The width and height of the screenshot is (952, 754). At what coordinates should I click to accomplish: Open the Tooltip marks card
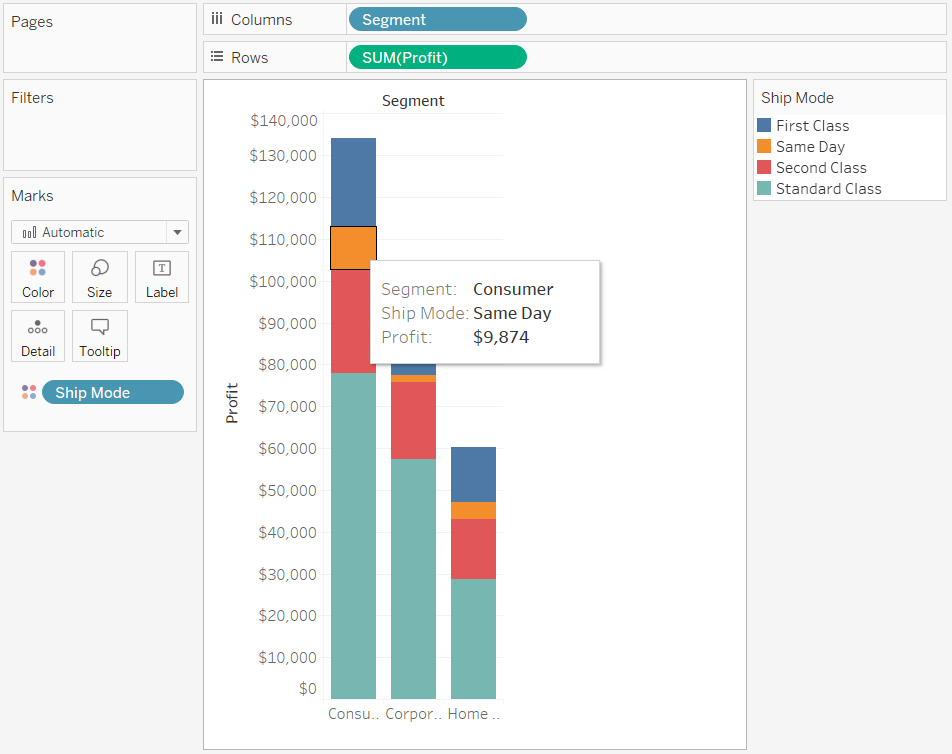[x=99, y=336]
